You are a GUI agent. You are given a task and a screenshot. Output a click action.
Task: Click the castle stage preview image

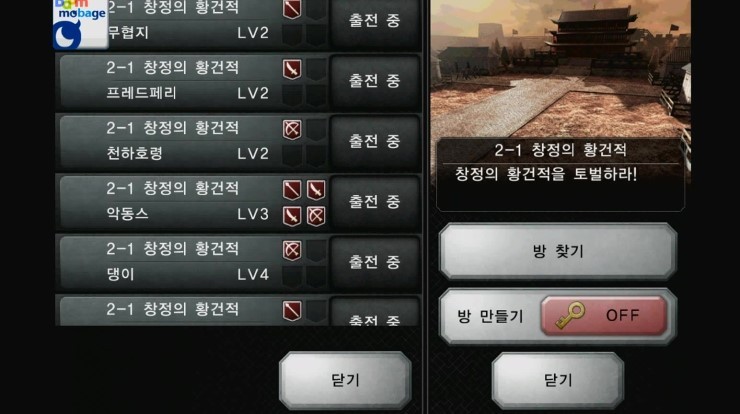[561, 68]
